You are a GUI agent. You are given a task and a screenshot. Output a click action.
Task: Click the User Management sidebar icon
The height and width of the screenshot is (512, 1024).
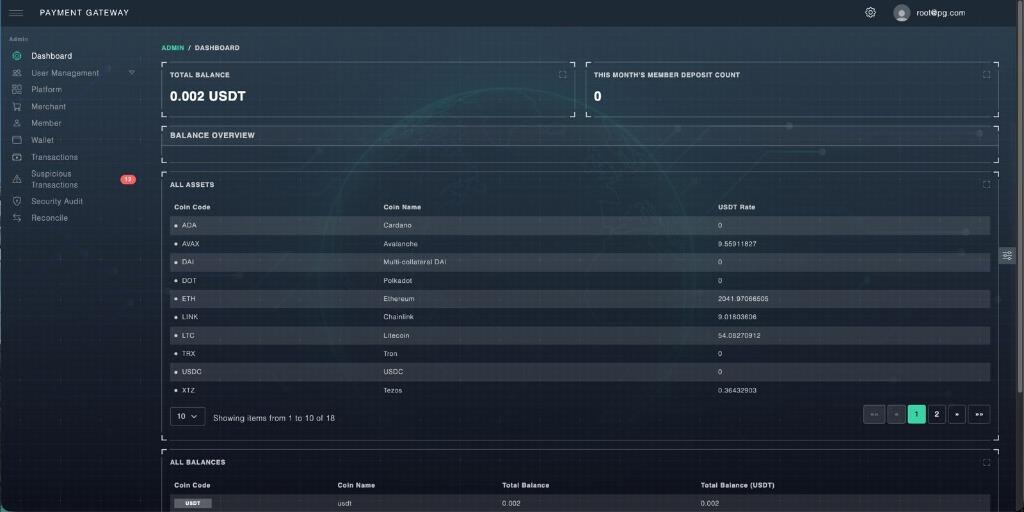17,73
